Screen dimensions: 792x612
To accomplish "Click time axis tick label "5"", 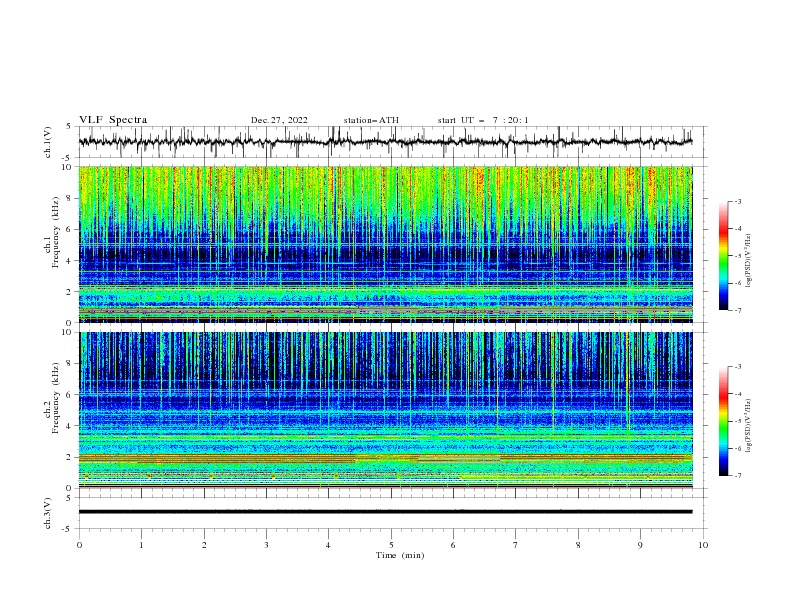I will click(x=391, y=545).
